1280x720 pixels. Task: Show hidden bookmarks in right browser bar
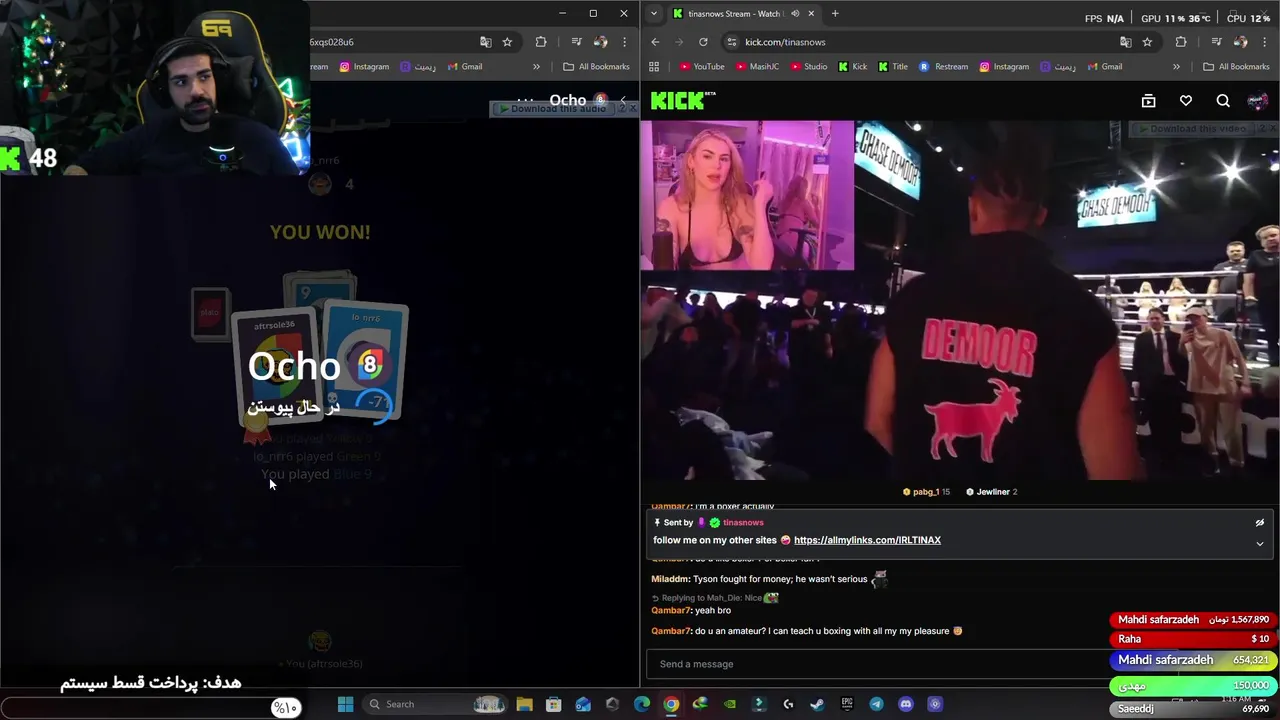coord(1176,67)
